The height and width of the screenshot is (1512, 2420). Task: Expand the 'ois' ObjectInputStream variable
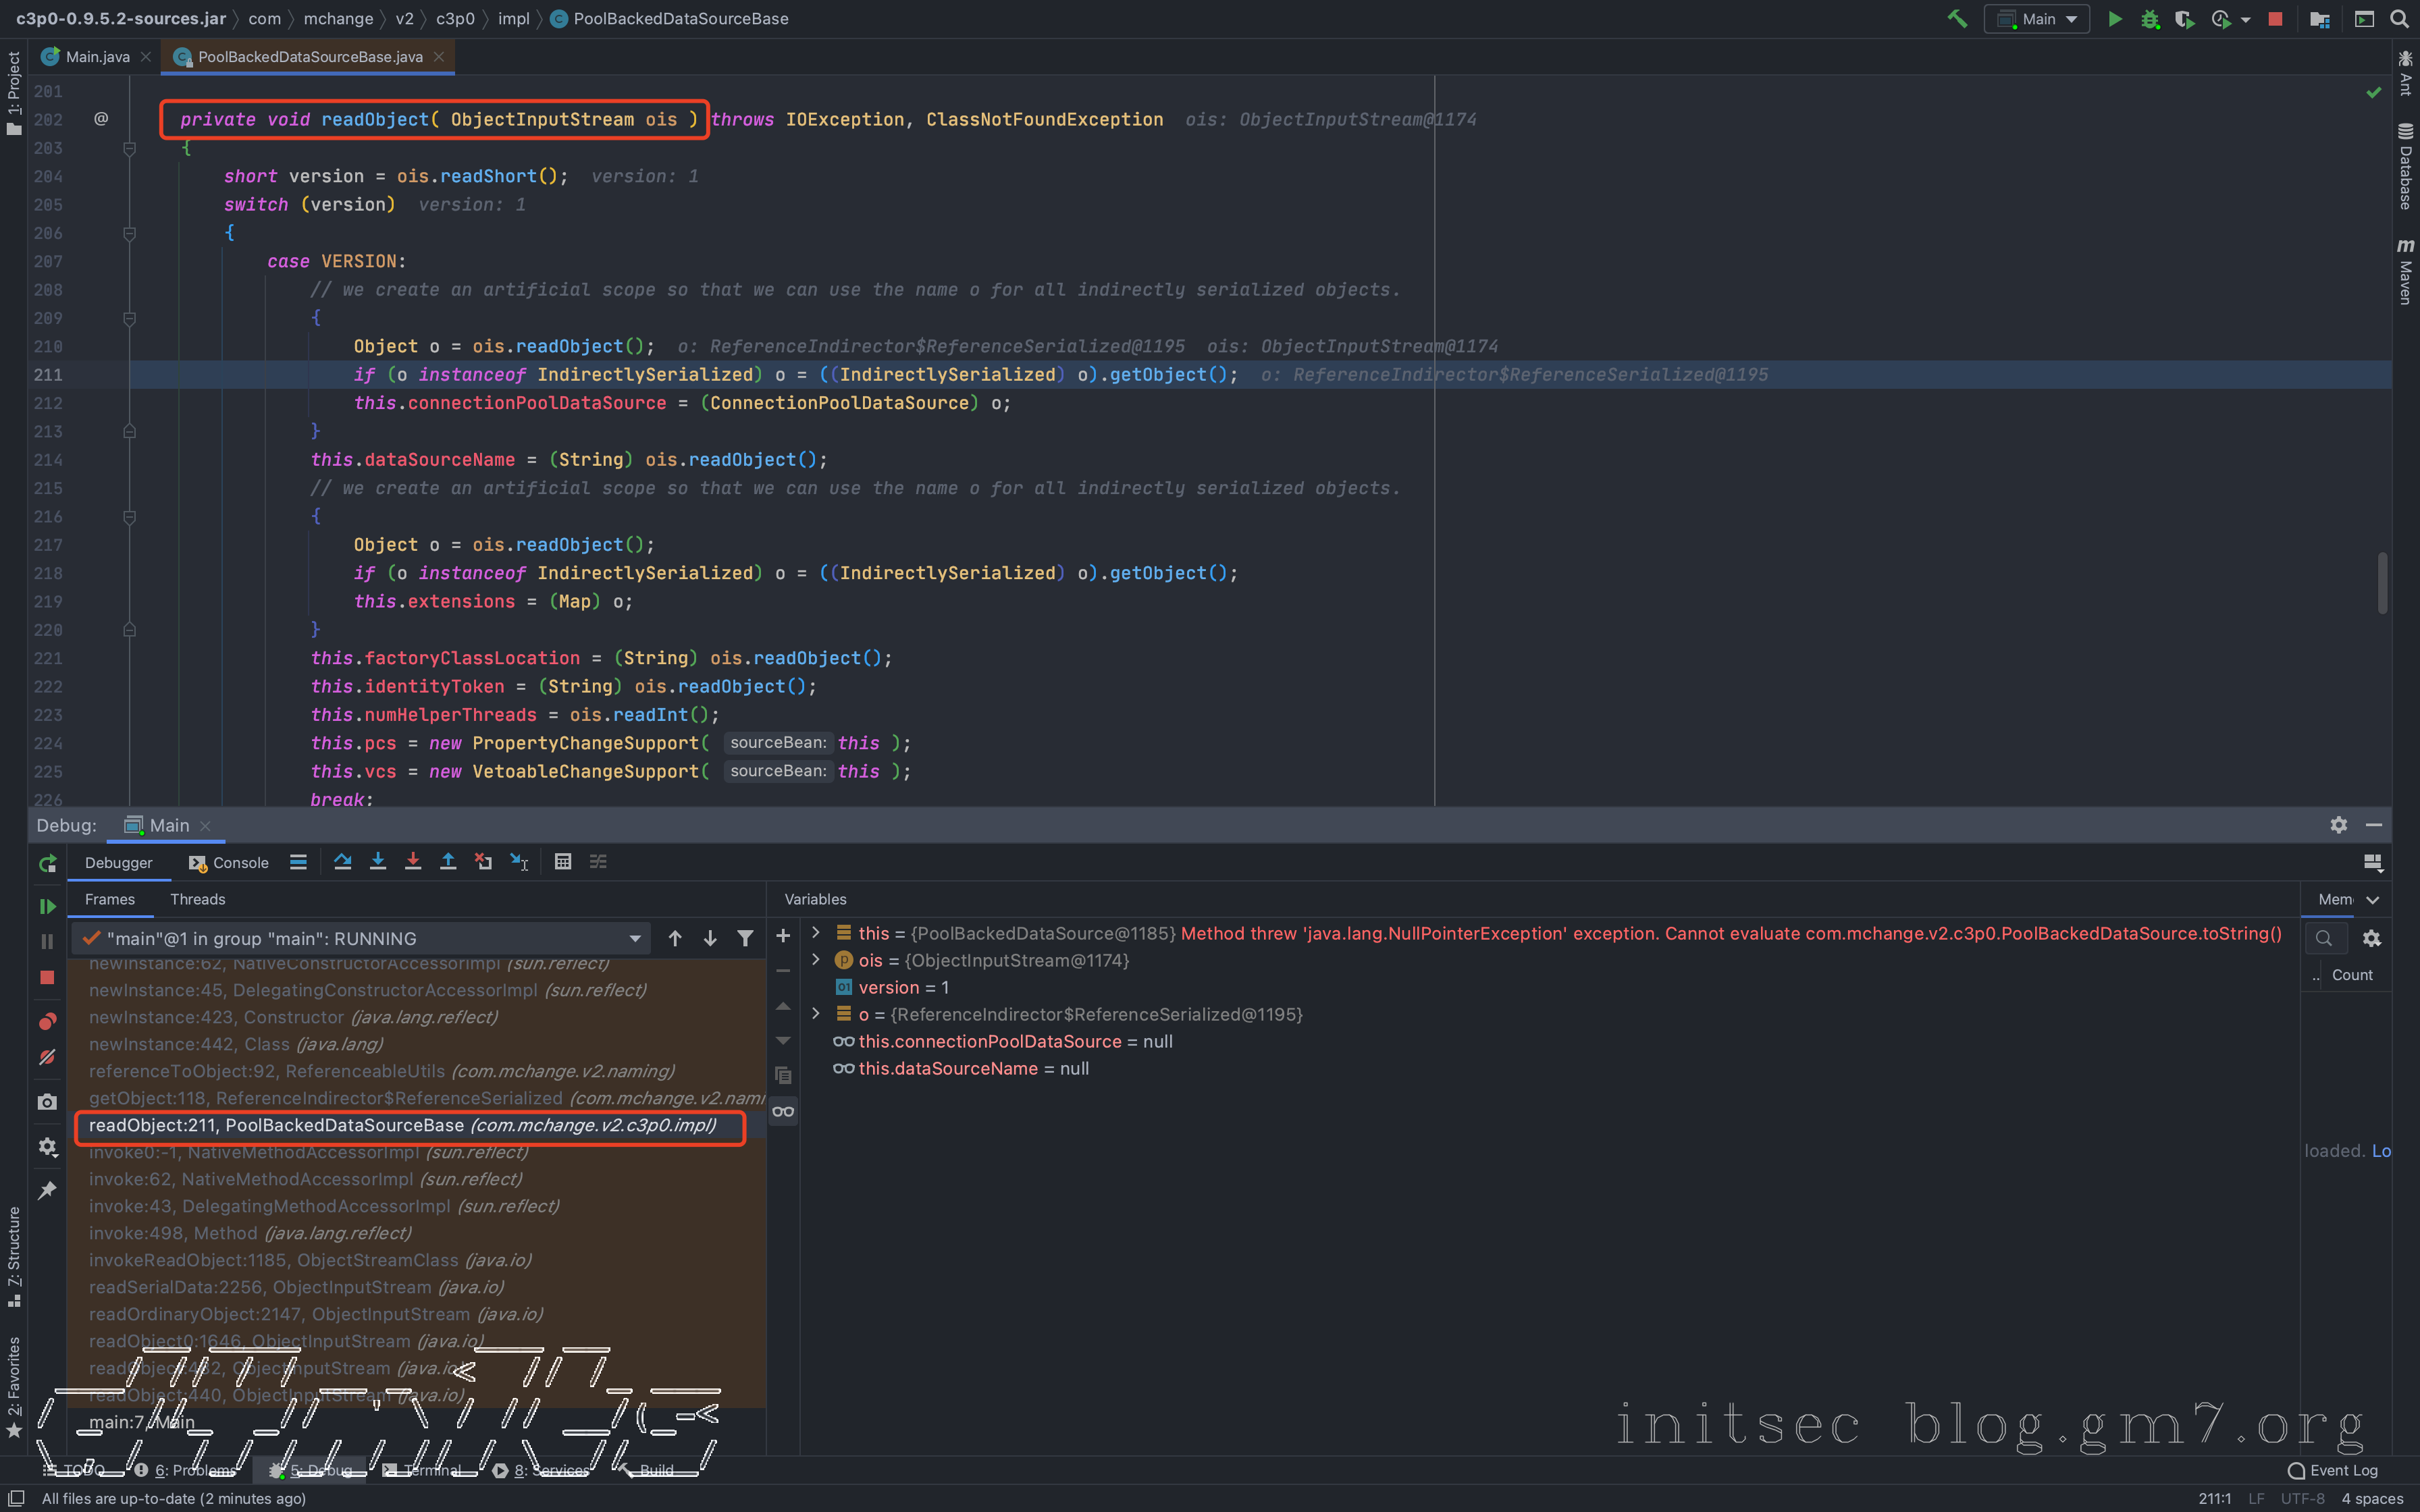(816, 960)
